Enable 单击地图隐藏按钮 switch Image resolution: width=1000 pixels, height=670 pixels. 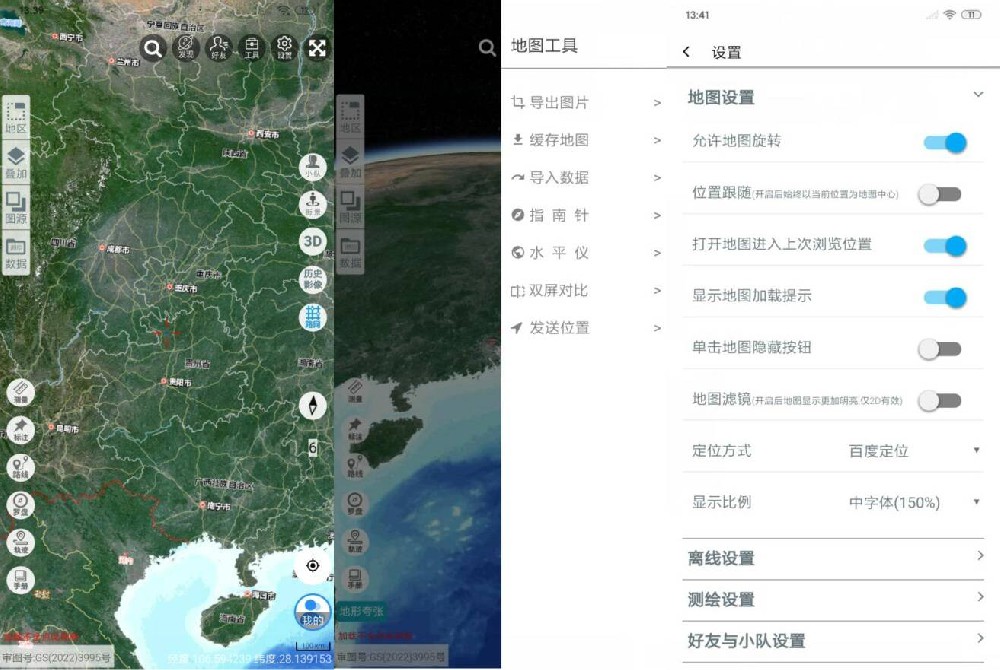coord(939,349)
